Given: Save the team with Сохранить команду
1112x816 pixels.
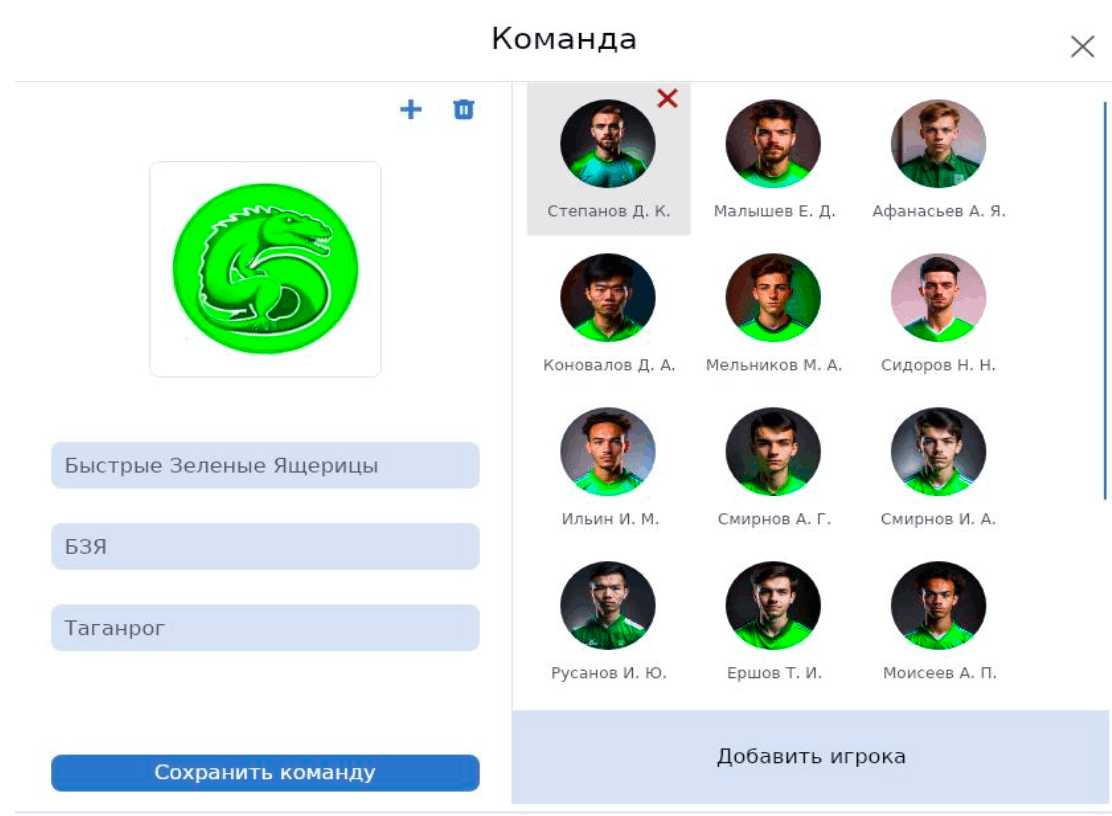Looking at the screenshot, I should pyautogui.click(x=265, y=772).
